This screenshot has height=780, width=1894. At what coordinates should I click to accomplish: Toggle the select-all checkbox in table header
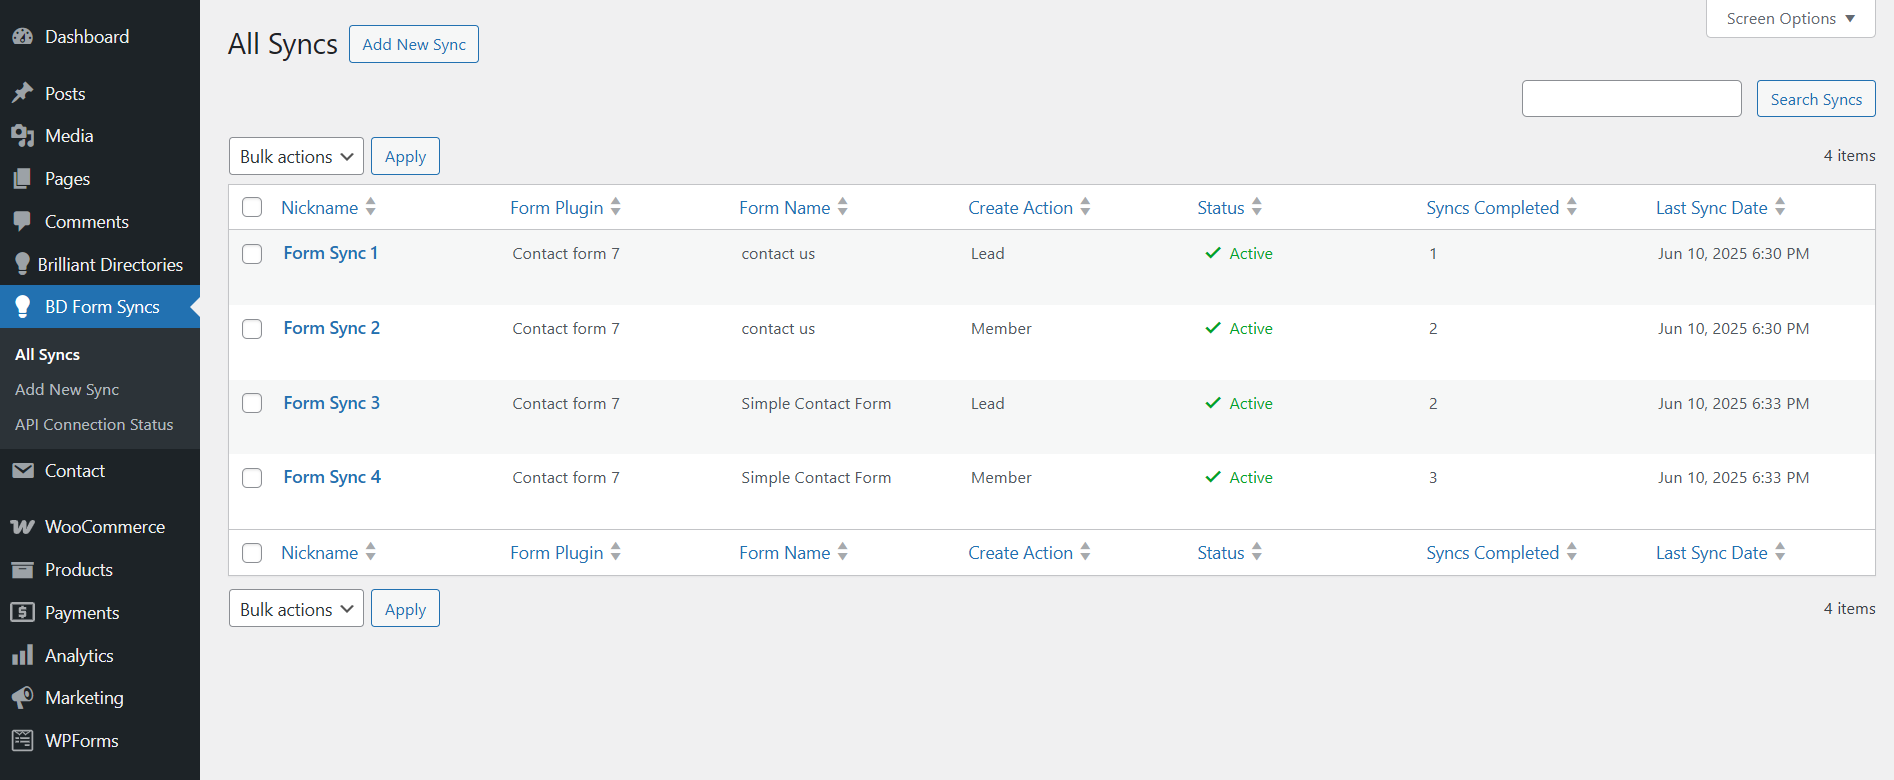click(x=252, y=207)
